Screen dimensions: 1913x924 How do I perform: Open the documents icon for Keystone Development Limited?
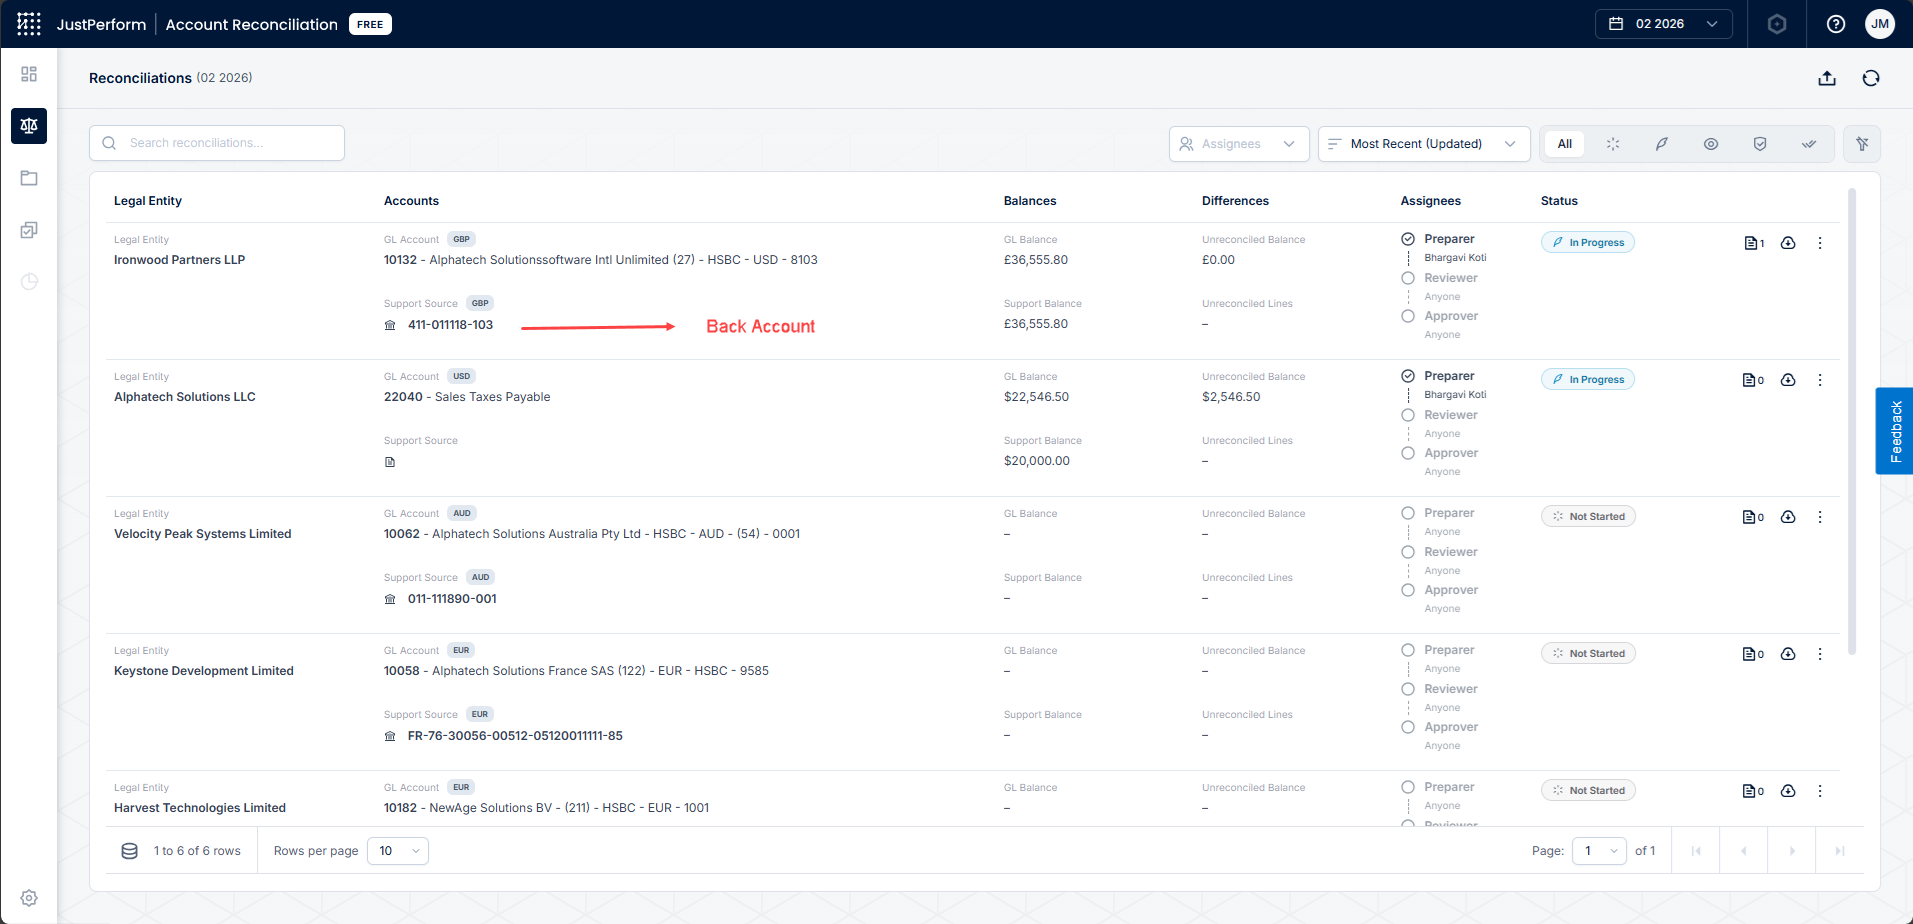(1753, 654)
